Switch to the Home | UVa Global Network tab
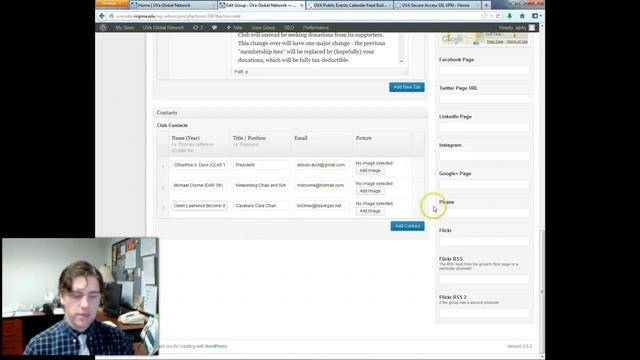The image size is (640, 360). click(x=173, y=5)
